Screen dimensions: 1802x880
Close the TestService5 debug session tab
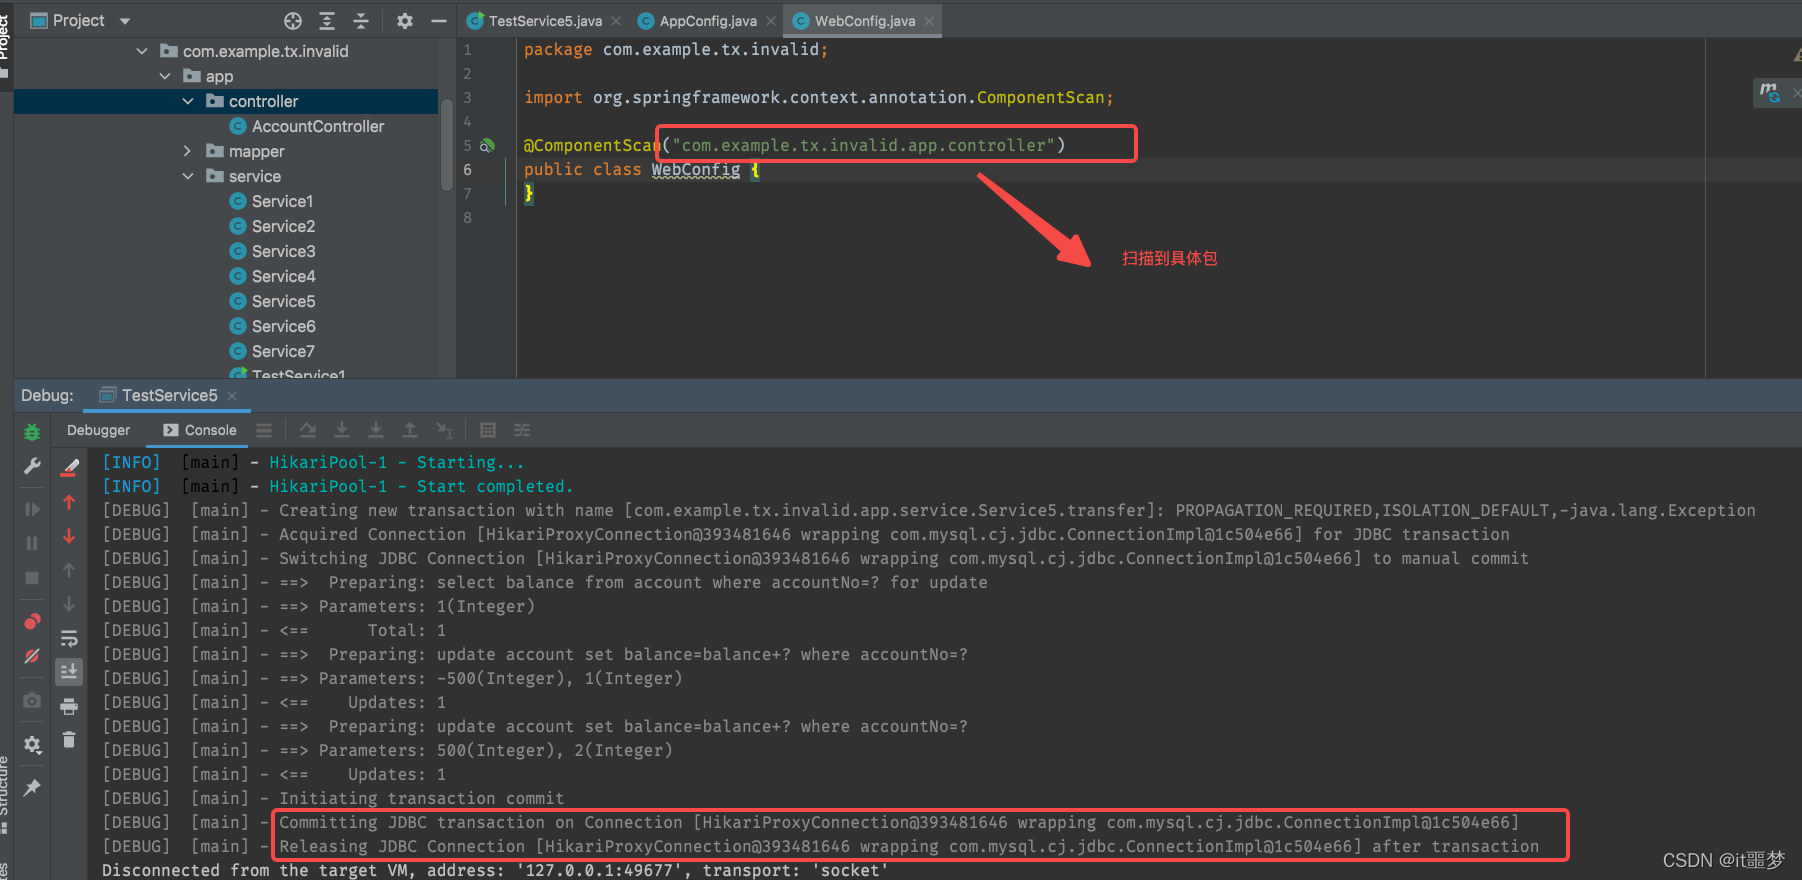[x=232, y=396]
